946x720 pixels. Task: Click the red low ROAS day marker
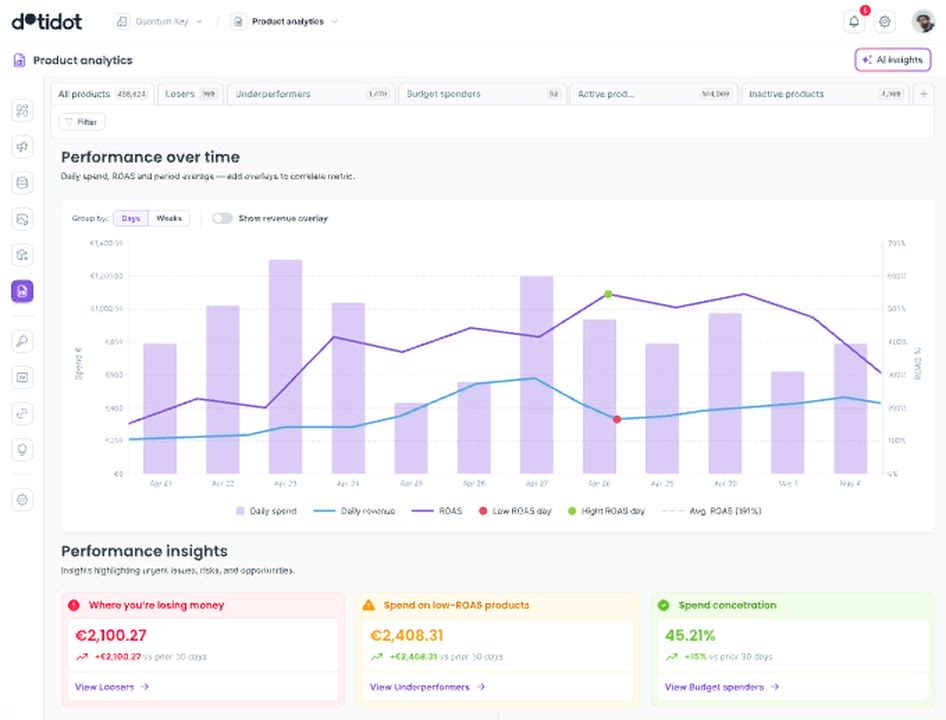[x=617, y=419]
